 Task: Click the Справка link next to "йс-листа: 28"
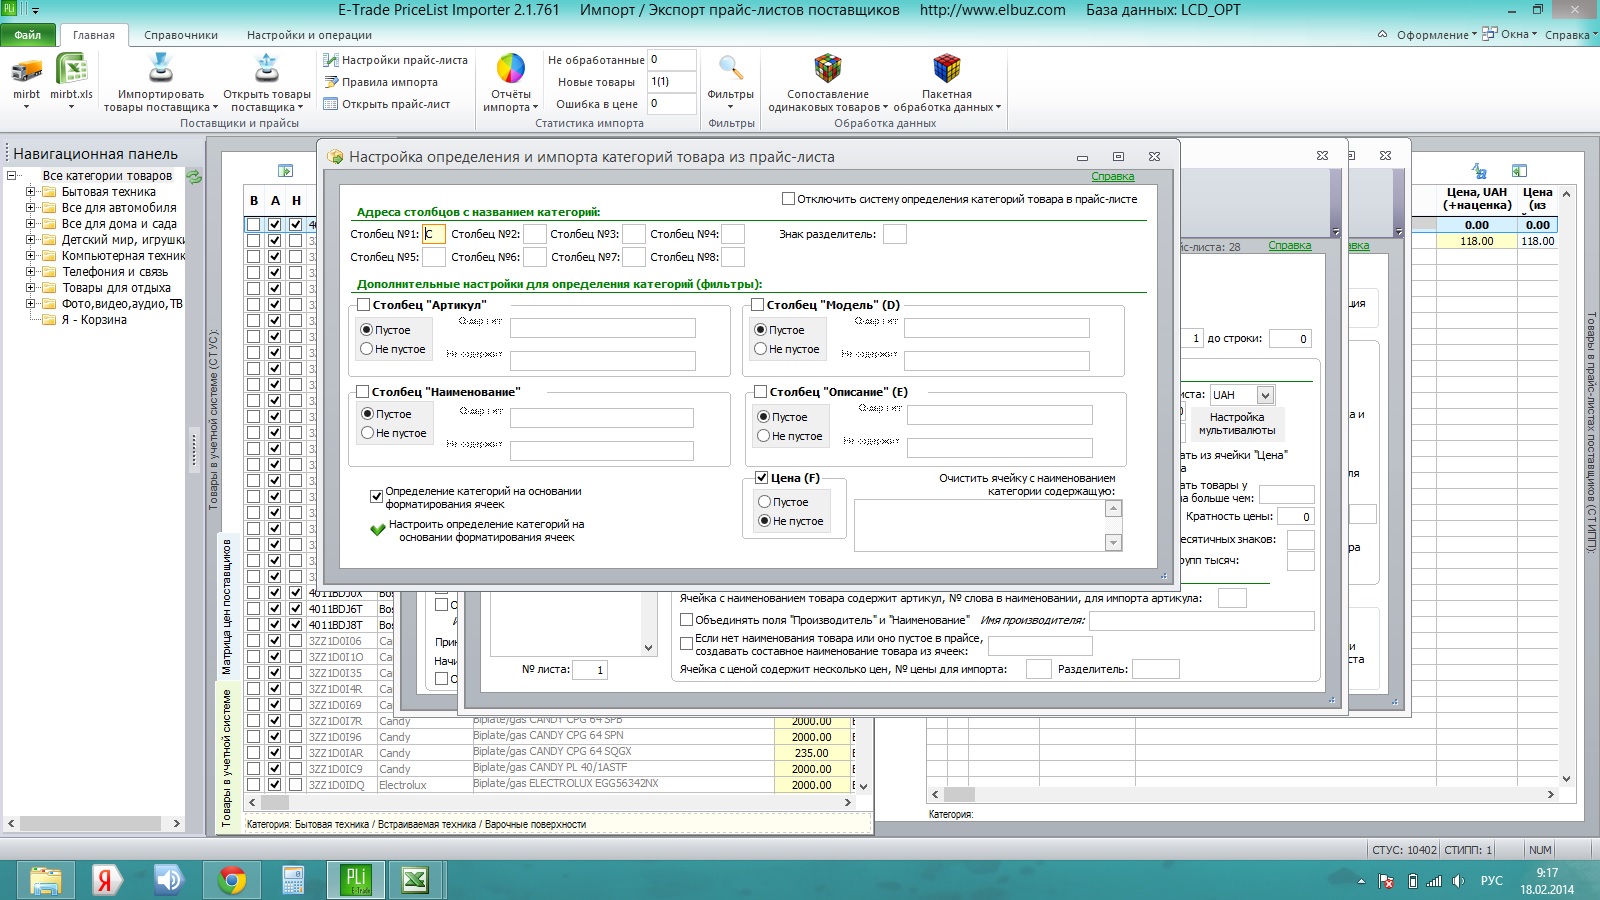click(1290, 246)
